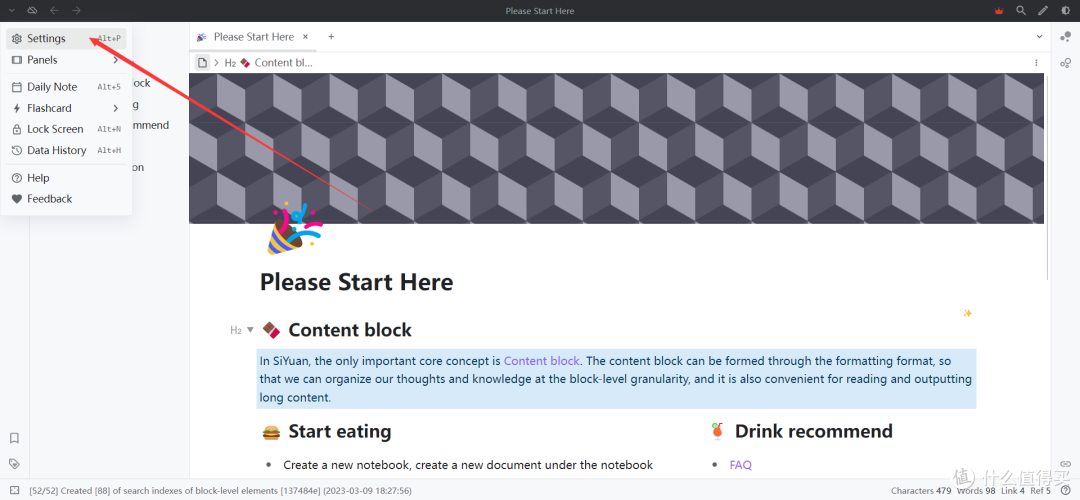Switch appearance theme mode icon

[x=1066, y=10]
